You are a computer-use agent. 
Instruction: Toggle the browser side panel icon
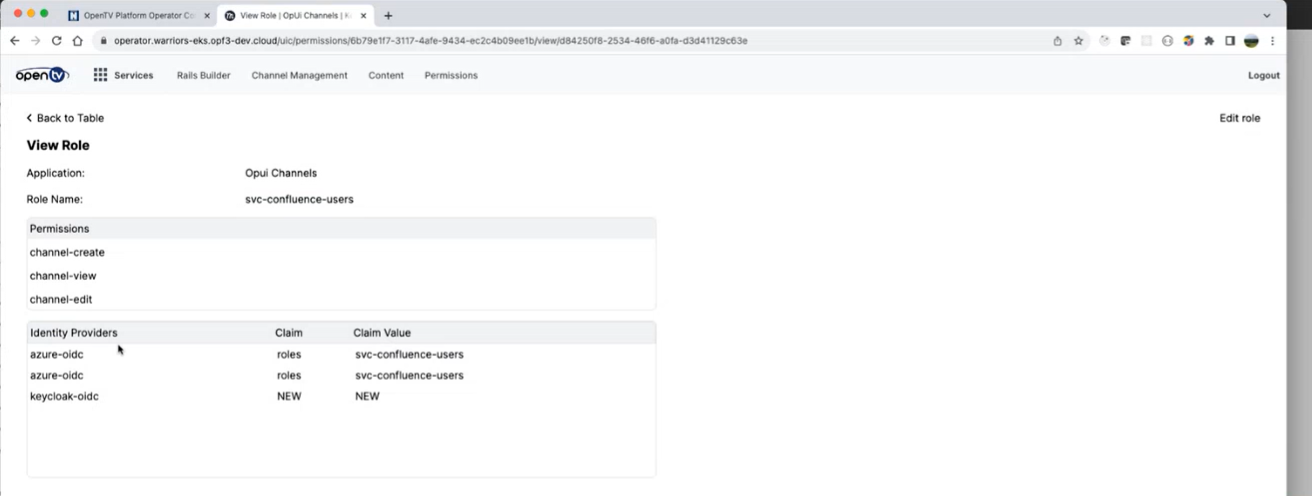1229,41
